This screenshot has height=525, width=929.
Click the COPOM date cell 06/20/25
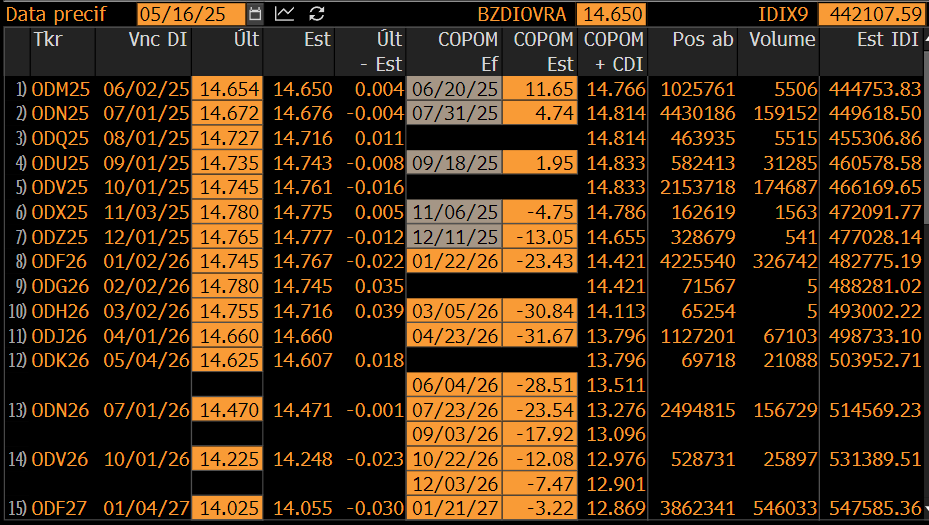454,89
